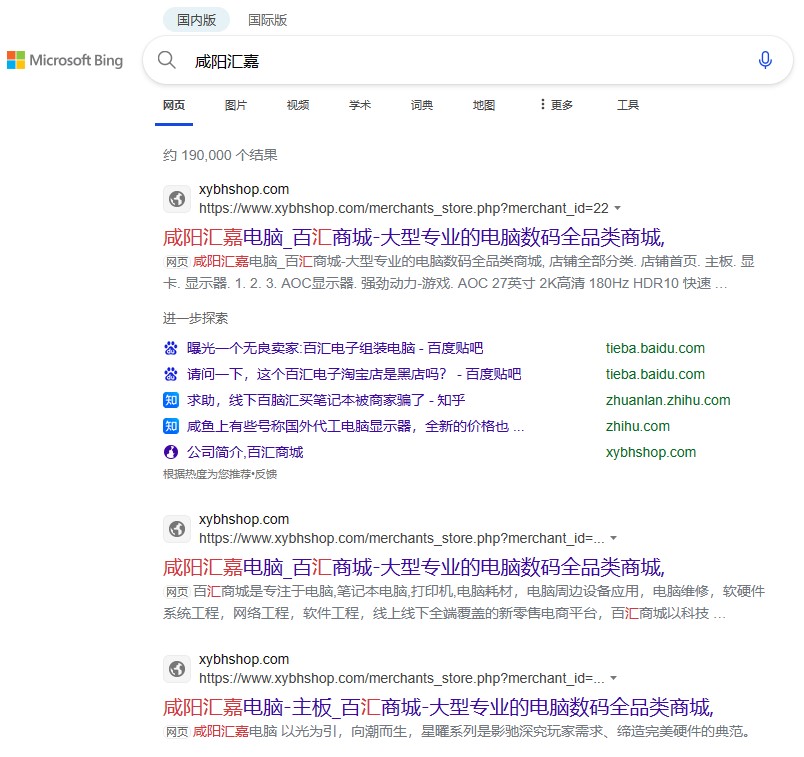Click the 反馈 feedback link

(x=266, y=474)
